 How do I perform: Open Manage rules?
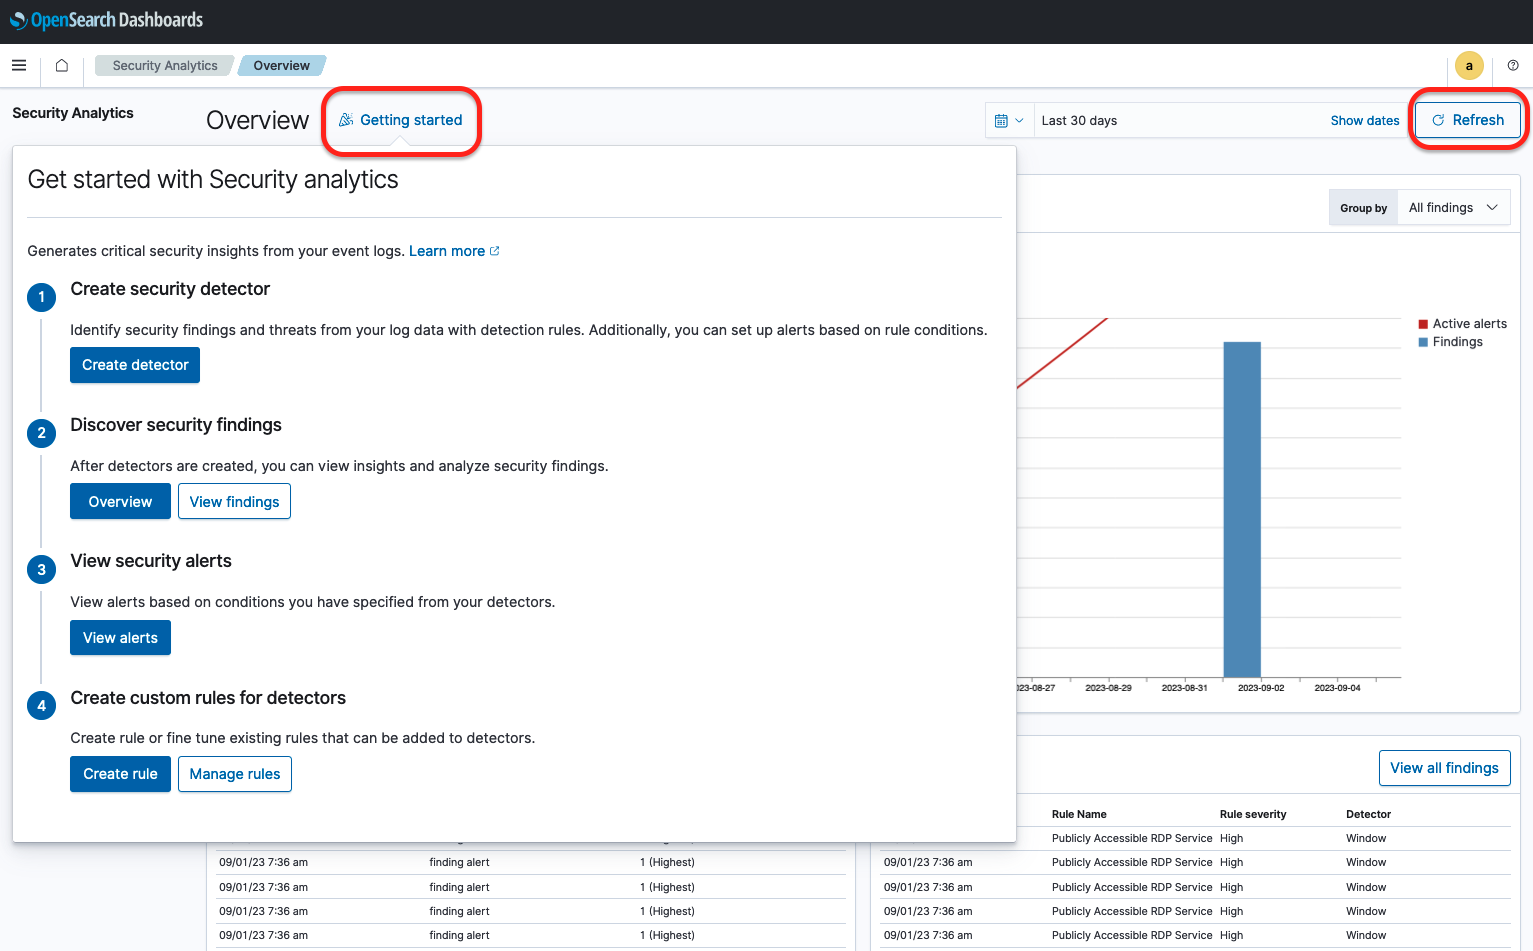click(234, 773)
